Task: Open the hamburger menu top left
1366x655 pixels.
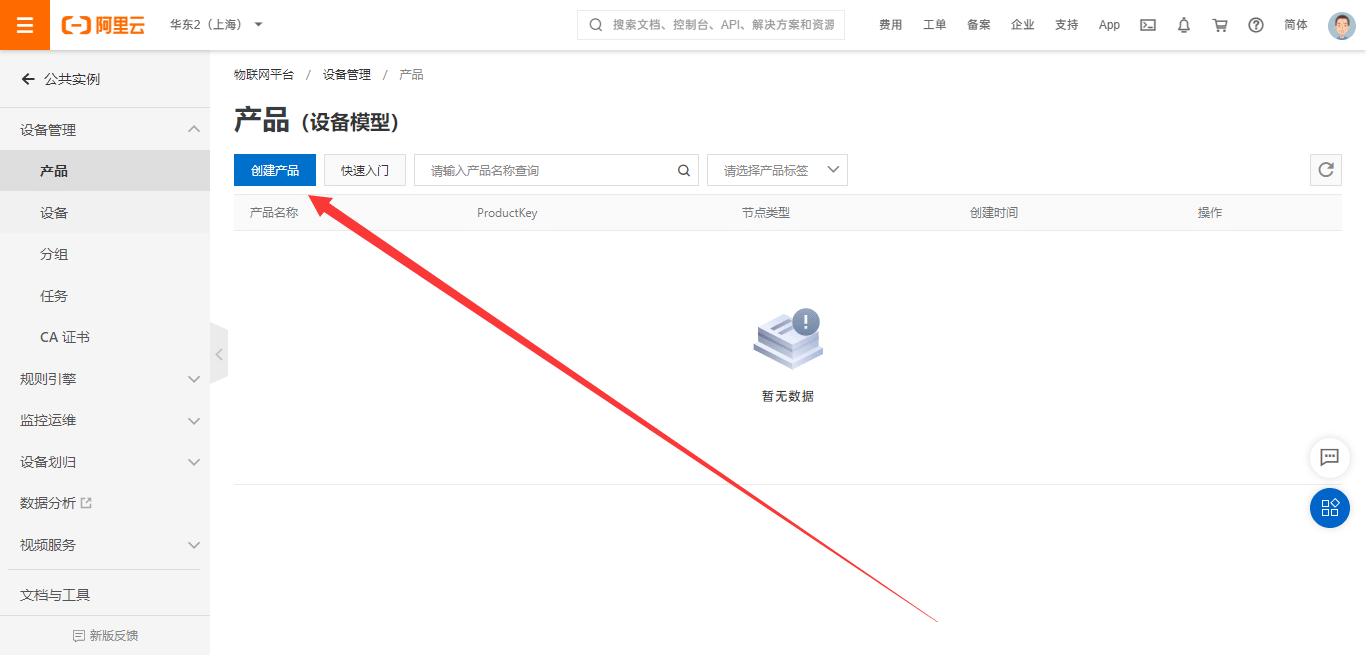Action: (x=24, y=24)
